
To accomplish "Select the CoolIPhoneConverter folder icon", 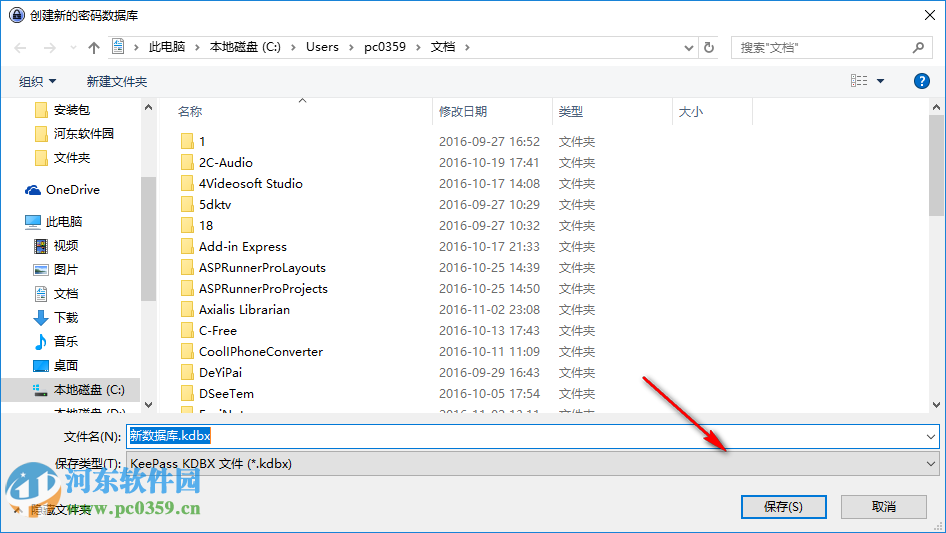I will tap(188, 351).
